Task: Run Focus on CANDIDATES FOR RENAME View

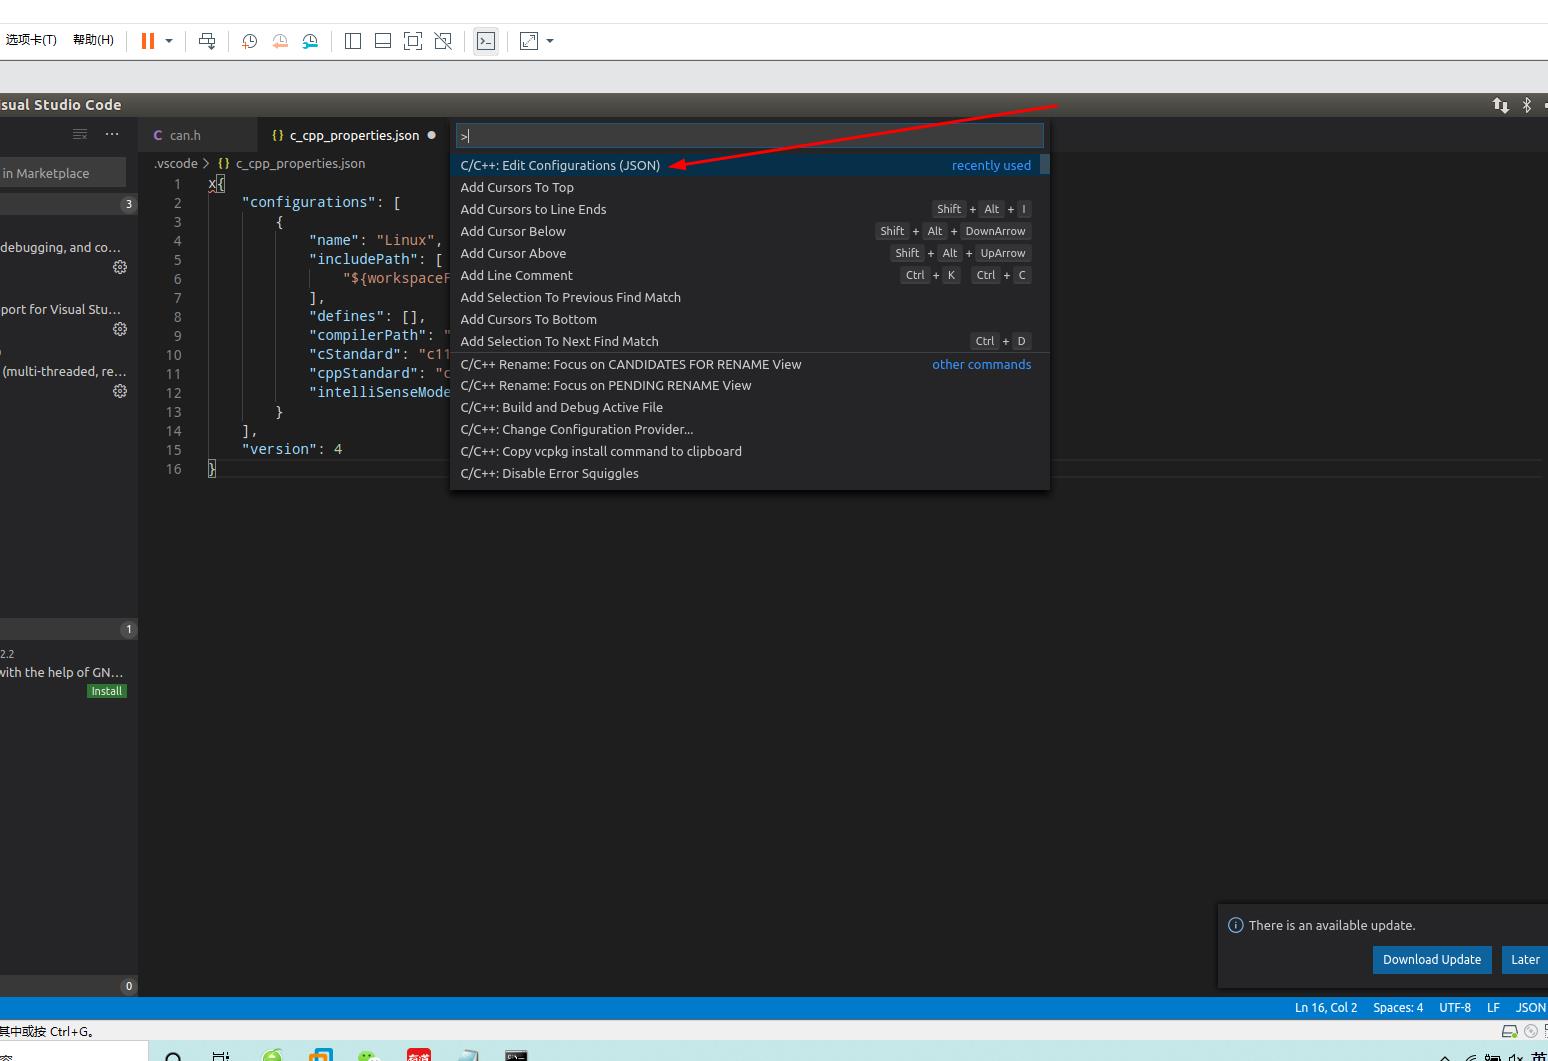Action: tap(745, 364)
